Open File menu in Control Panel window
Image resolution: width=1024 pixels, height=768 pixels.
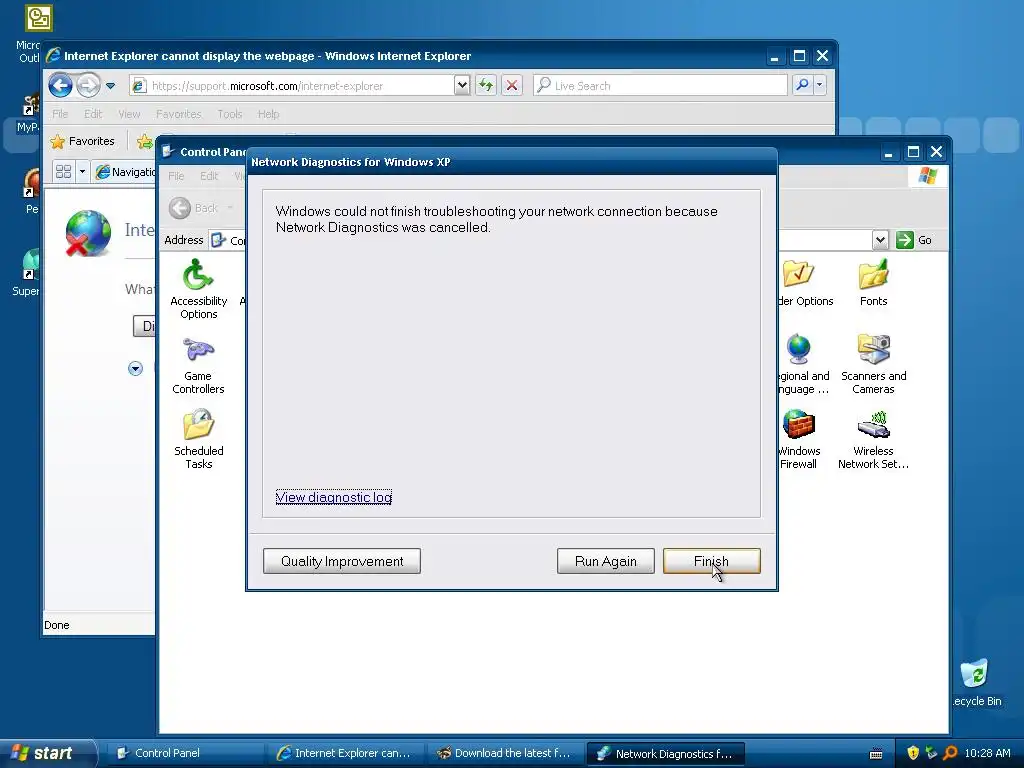(x=176, y=176)
